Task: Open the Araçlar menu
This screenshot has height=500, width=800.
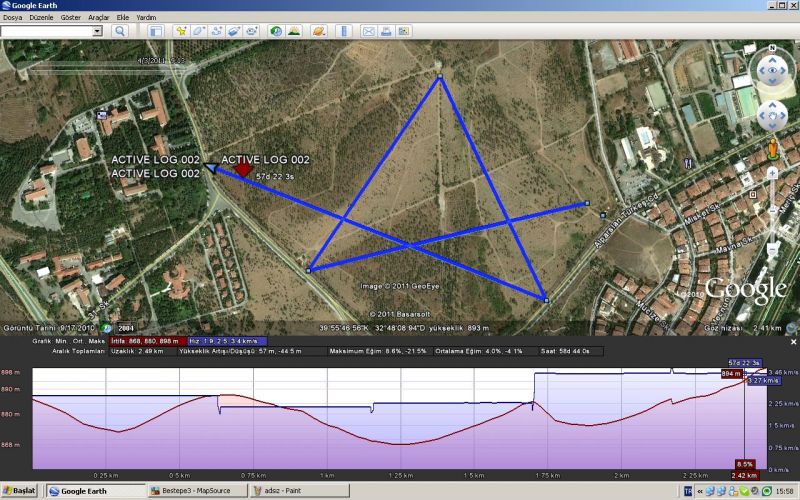Action: [x=98, y=17]
